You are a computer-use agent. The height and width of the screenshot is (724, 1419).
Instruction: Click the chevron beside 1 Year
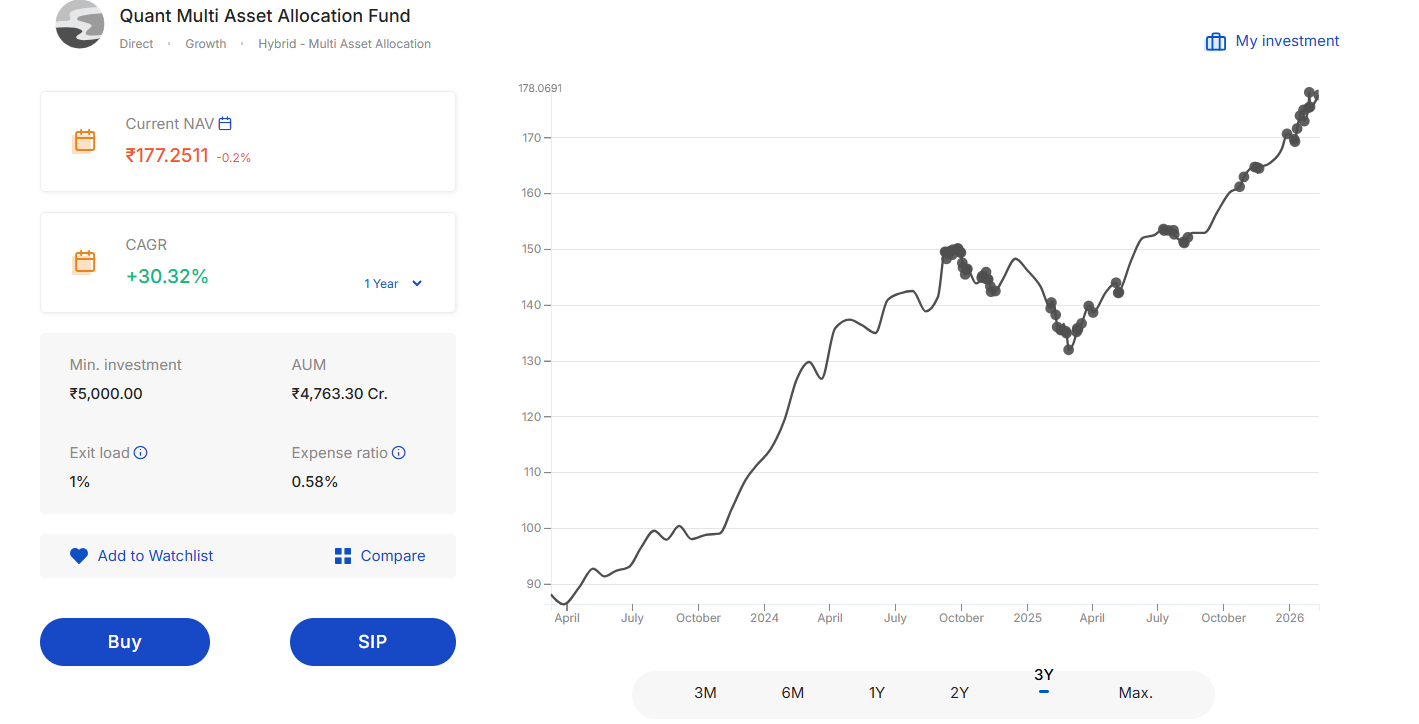(x=417, y=284)
